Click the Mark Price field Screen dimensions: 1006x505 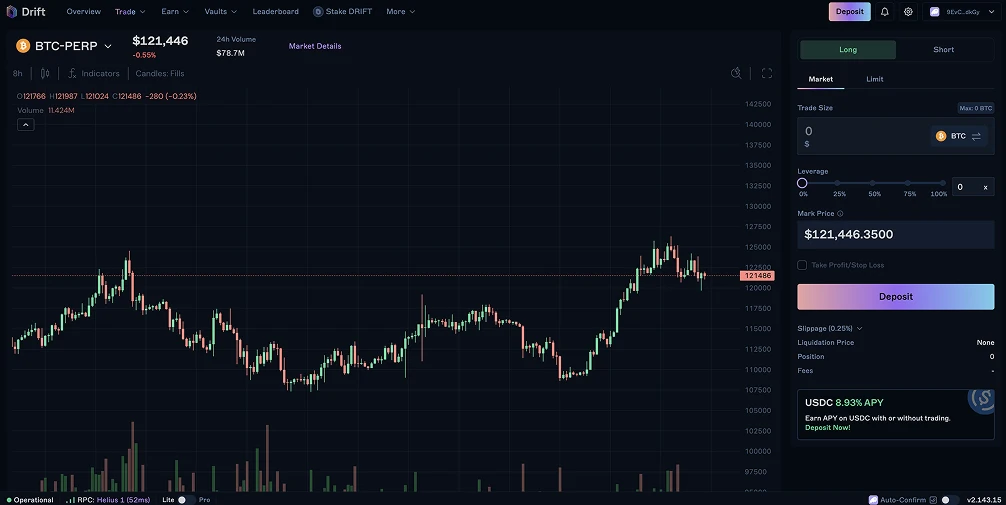point(896,234)
